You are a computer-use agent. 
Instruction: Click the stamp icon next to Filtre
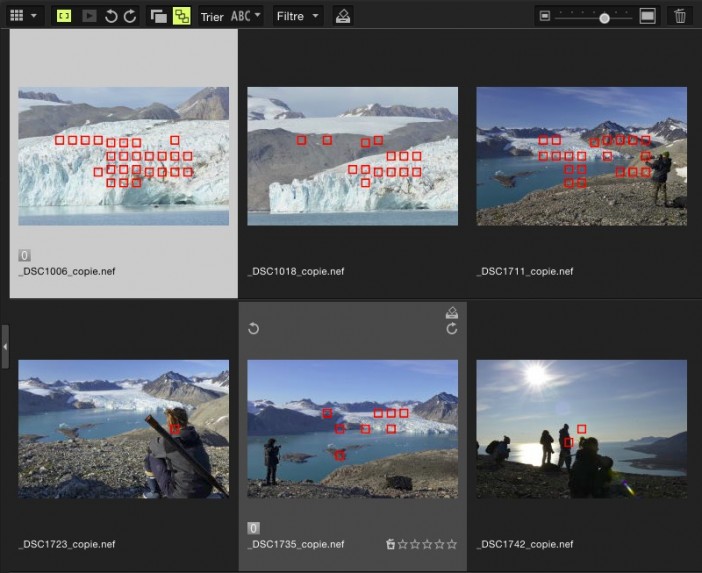tap(343, 16)
